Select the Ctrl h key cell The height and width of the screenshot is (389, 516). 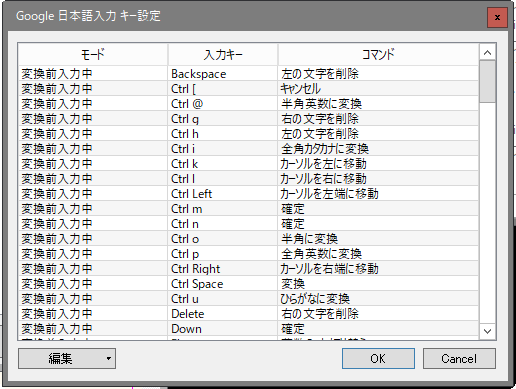point(223,134)
